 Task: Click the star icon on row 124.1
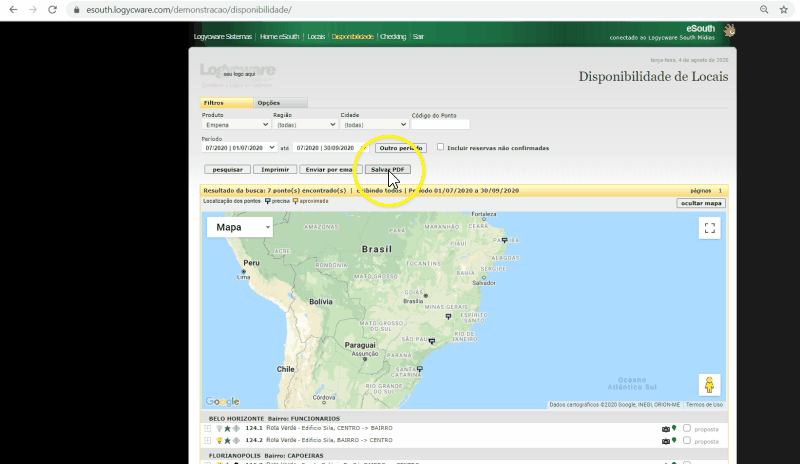coord(227,429)
